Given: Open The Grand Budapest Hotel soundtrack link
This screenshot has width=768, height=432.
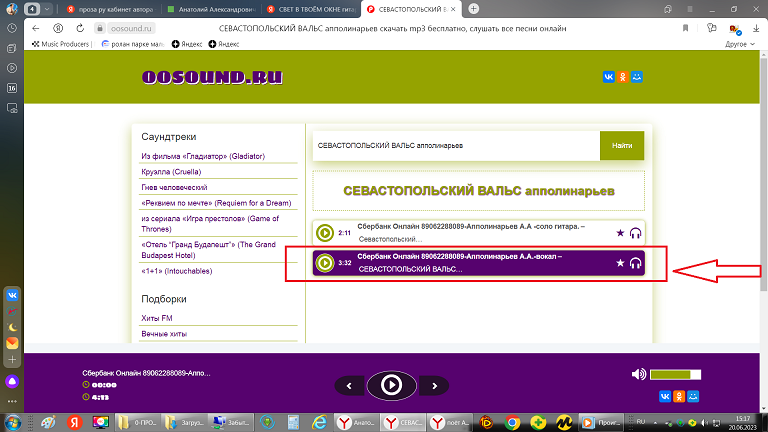Looking at the screenshot, I should [208, 250].
